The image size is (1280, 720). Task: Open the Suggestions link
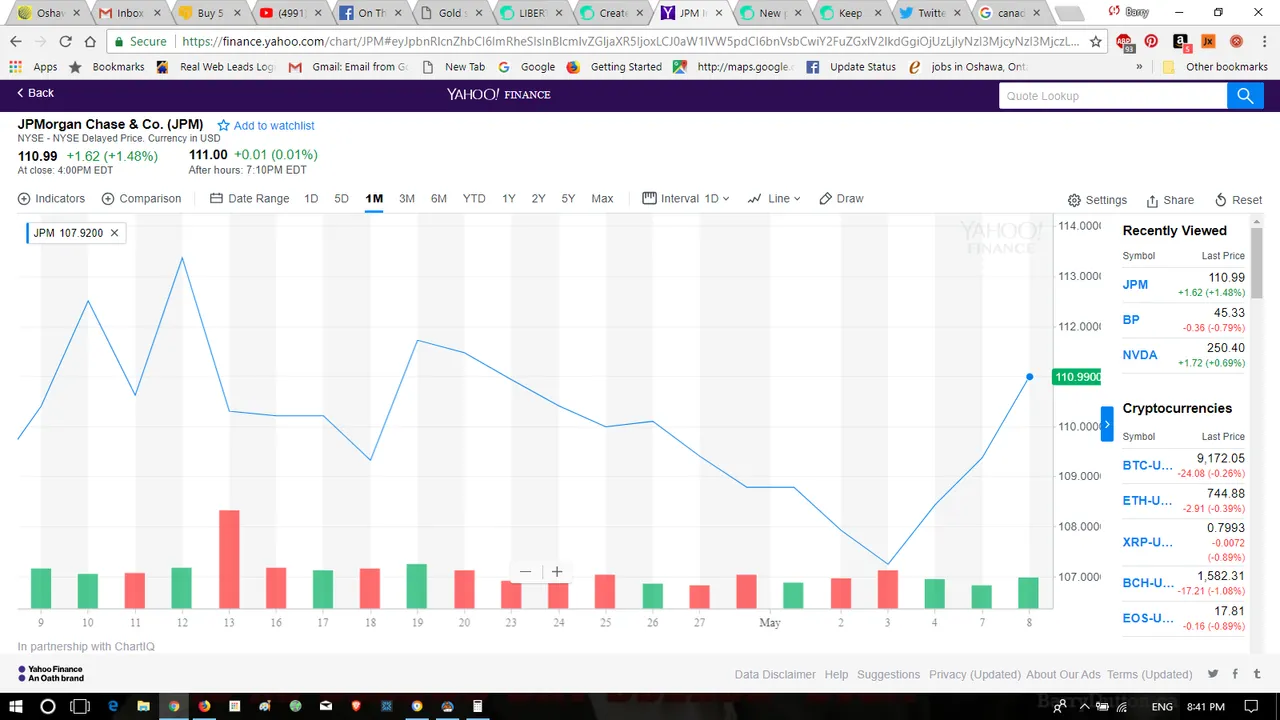click(x=888, y=674)
